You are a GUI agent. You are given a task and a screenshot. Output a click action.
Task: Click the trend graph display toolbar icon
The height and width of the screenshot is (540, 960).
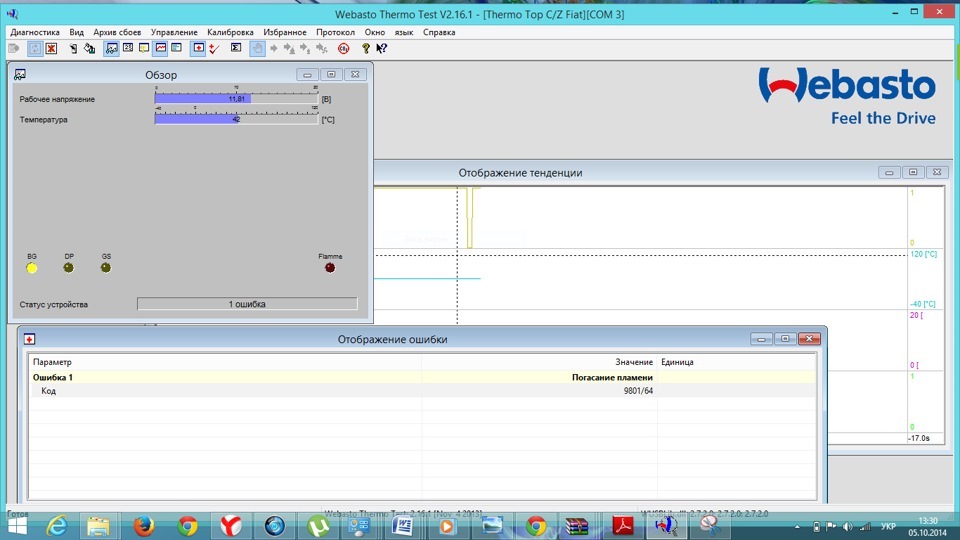pyautogui.click(x=160, y=48)
